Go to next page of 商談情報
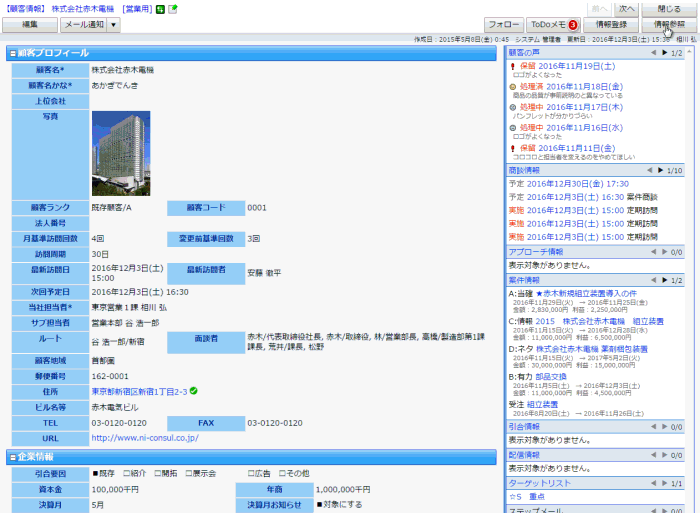 coord(660,170)
